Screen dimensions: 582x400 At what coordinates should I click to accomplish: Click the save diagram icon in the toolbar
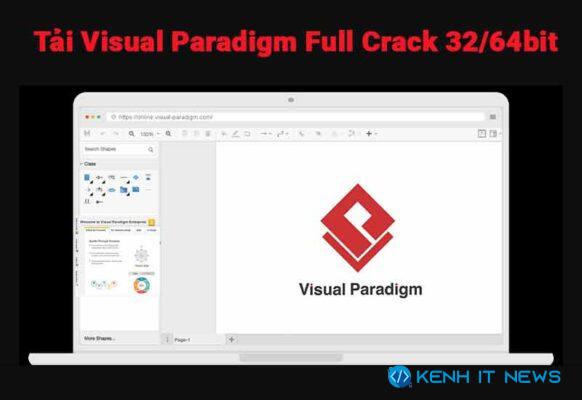87,133
